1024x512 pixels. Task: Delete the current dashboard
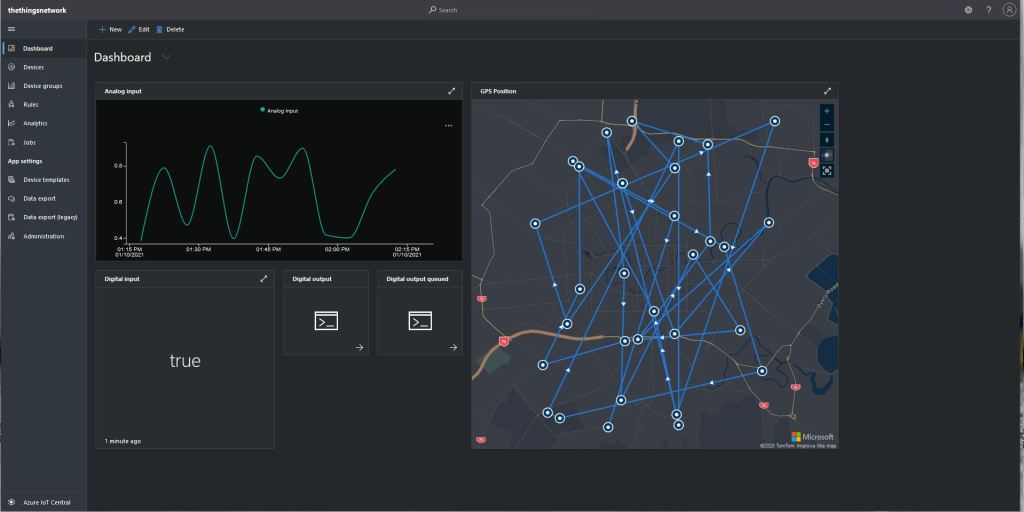pyautogui.click(x=170, y=29)
